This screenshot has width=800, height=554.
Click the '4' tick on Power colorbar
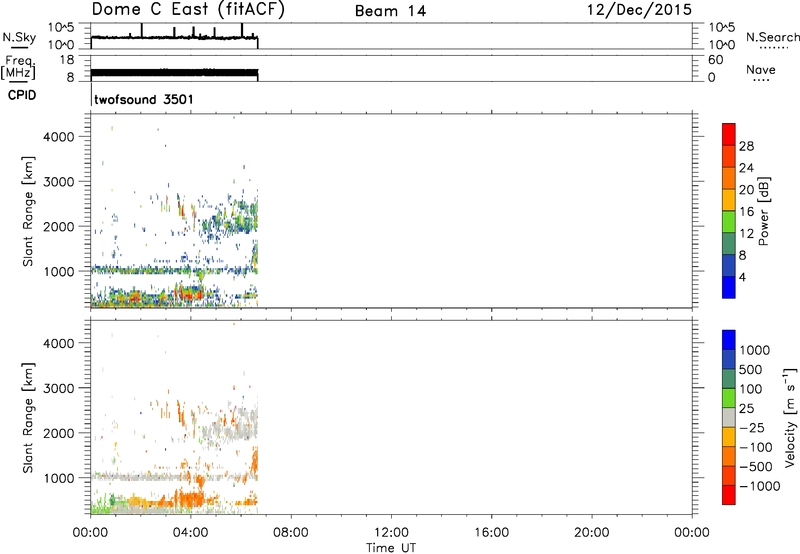click(x=742, y=277)
